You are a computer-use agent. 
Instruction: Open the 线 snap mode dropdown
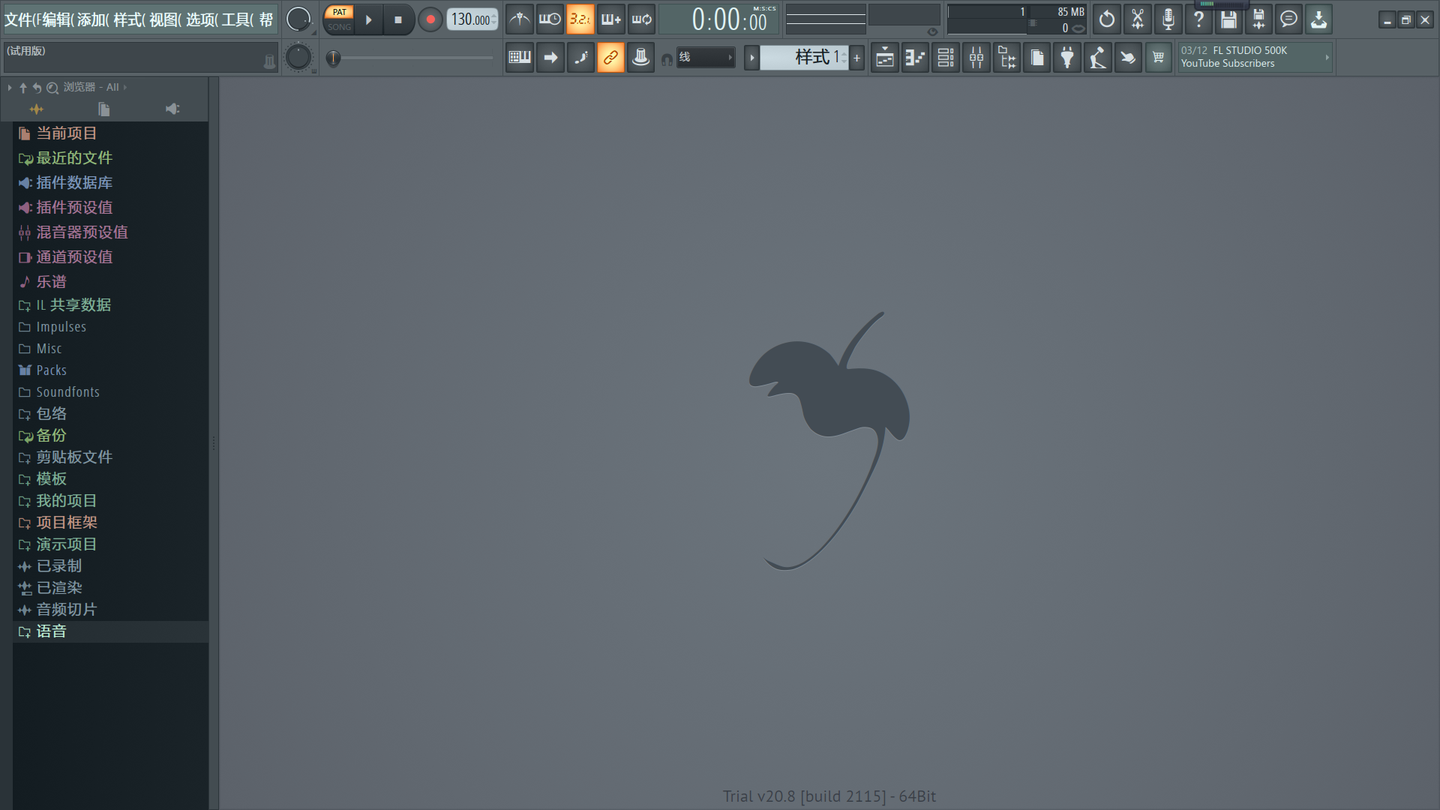tap(706, 57)
